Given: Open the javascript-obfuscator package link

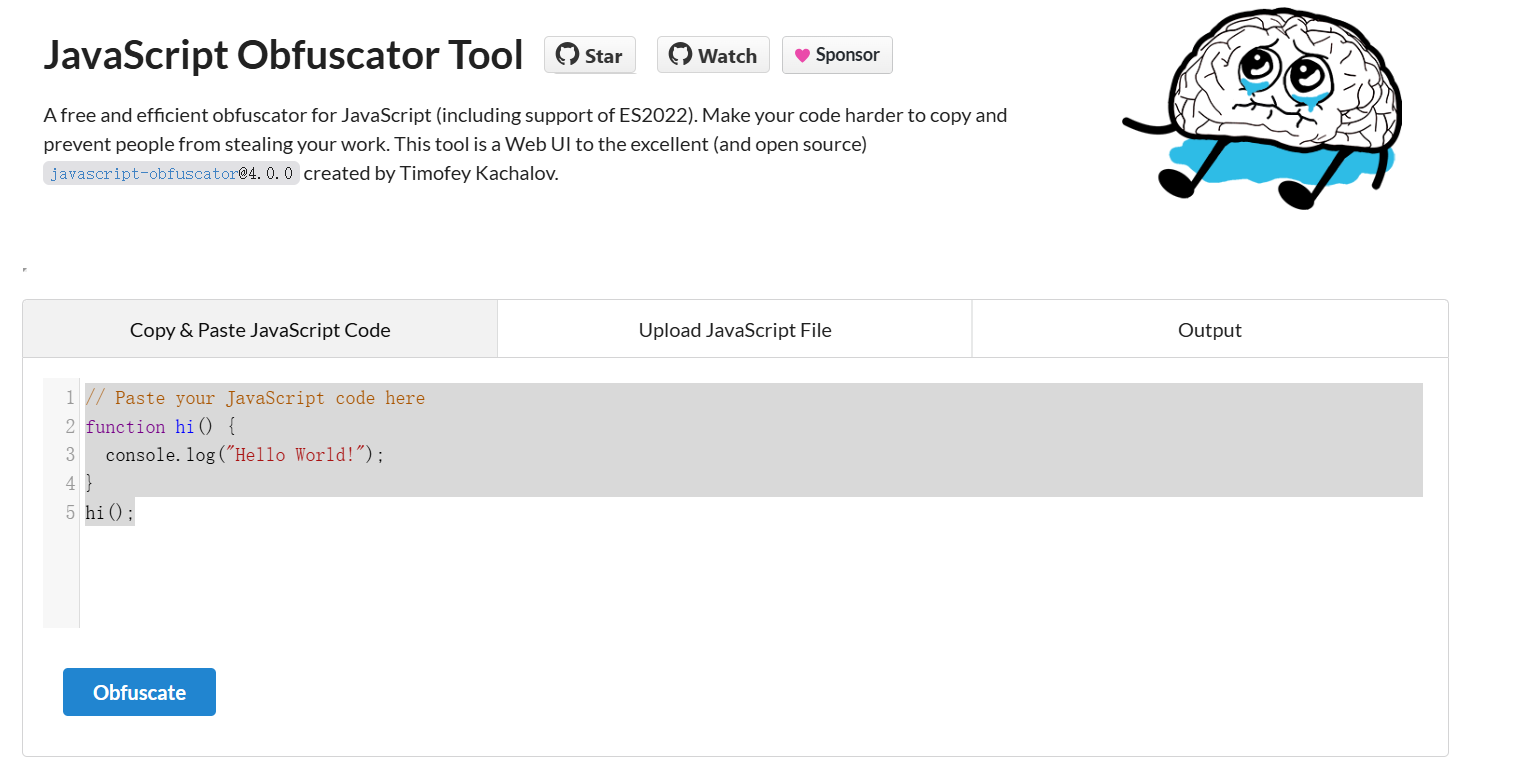Looking at the screenshot, I should tap(143, 173).
